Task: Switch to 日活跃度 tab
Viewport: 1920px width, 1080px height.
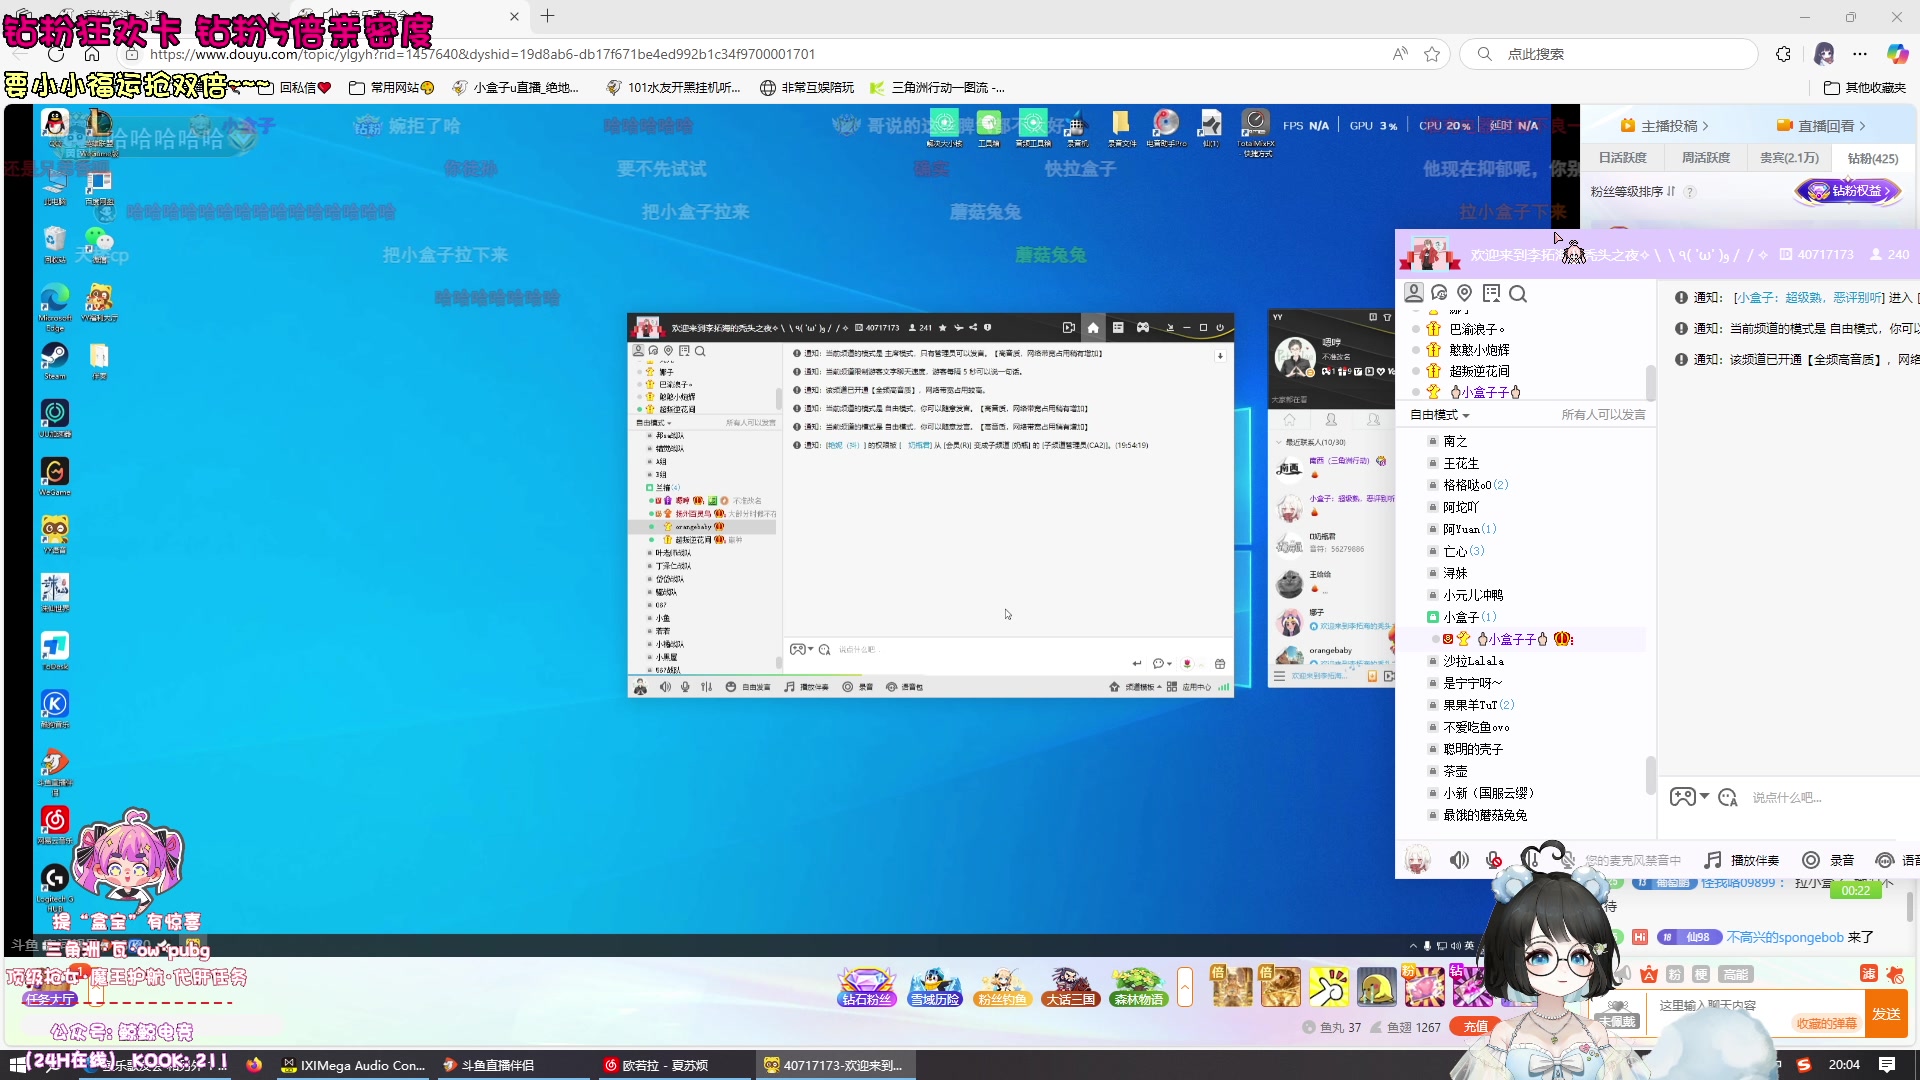Action: (x=1622, y=158)
